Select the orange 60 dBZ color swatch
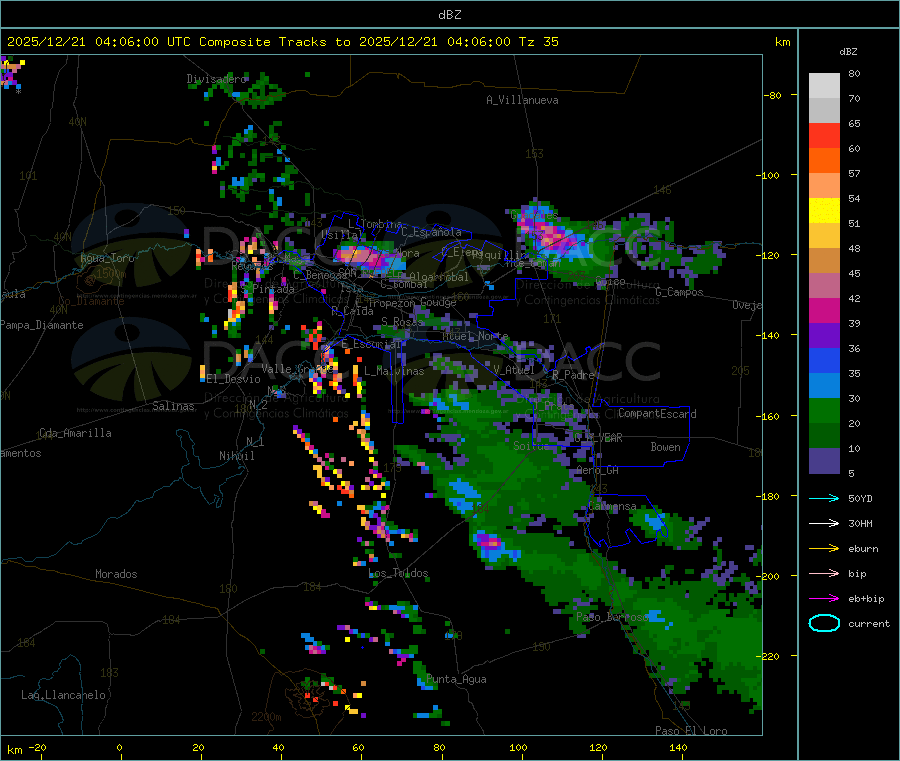 coord(824,161)
